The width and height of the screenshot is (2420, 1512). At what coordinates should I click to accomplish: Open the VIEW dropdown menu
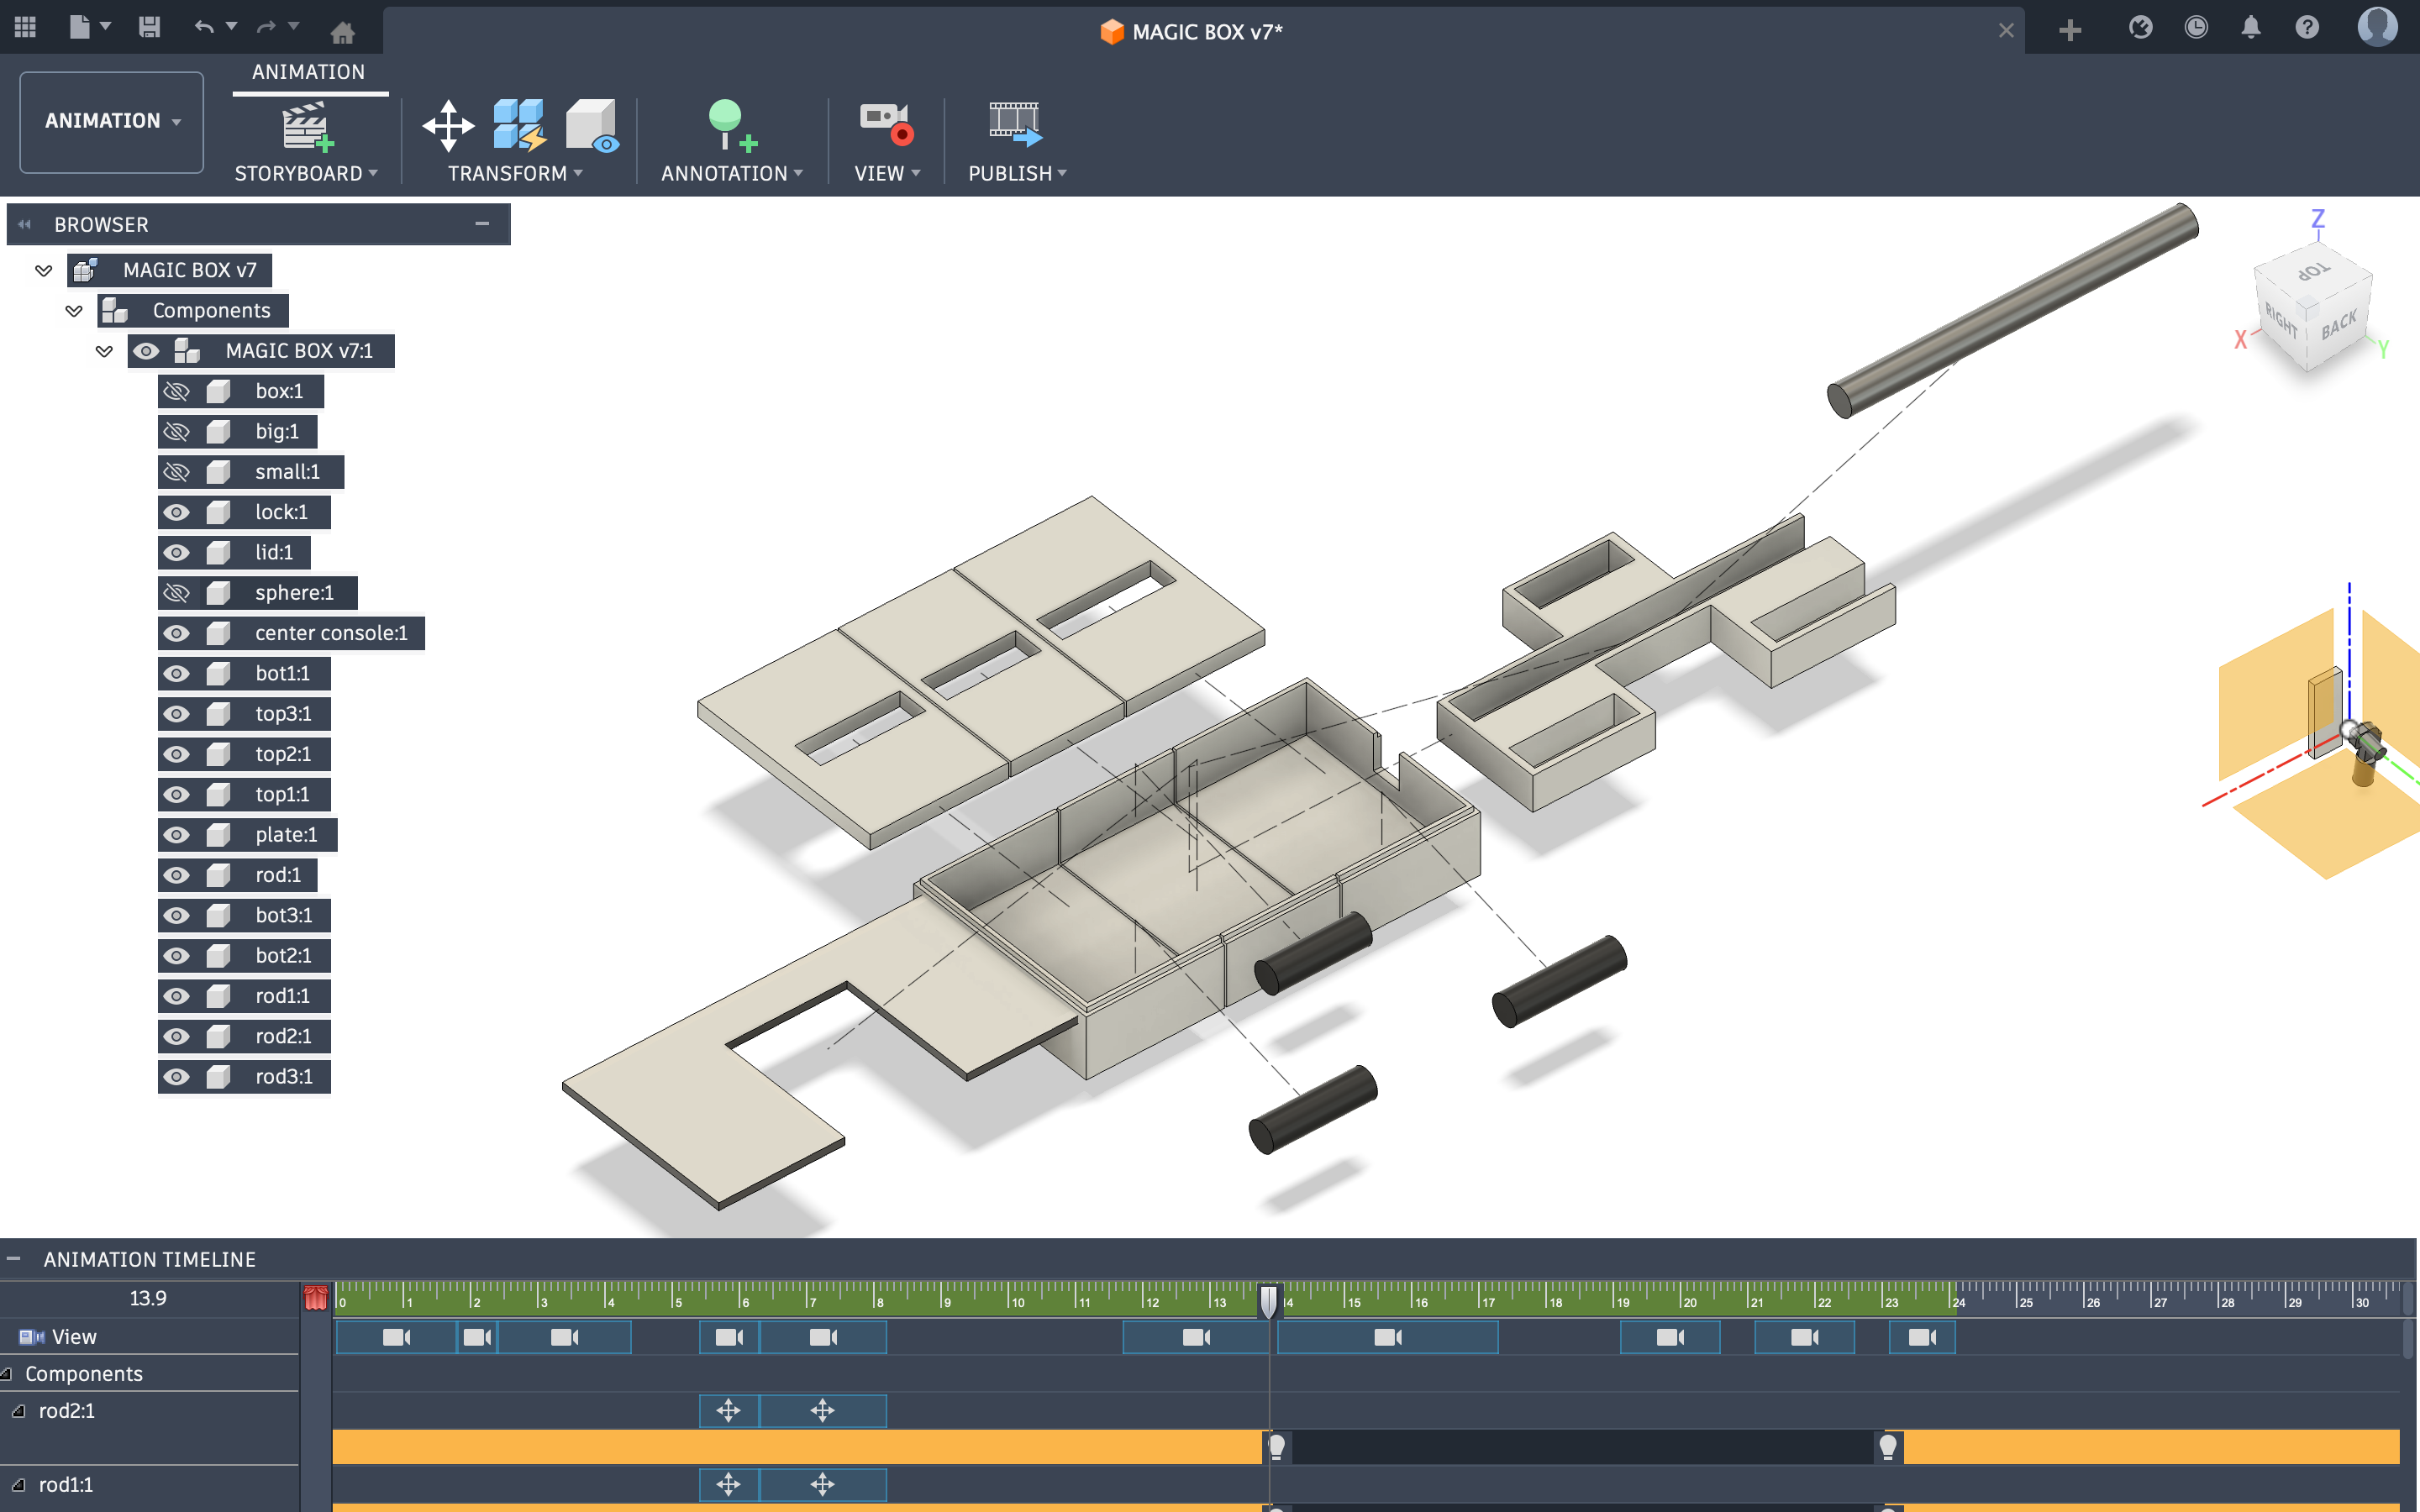click(x=887, y=174)
